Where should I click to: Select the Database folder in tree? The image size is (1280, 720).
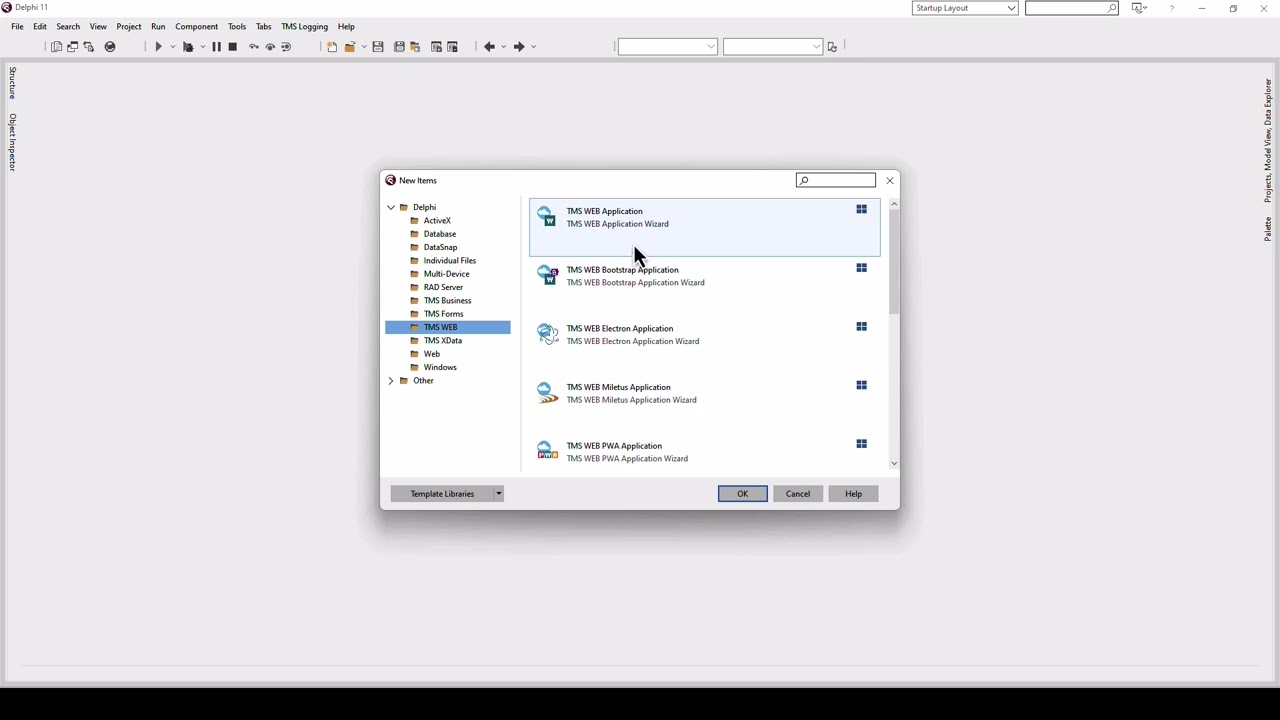tap(440, 234)
